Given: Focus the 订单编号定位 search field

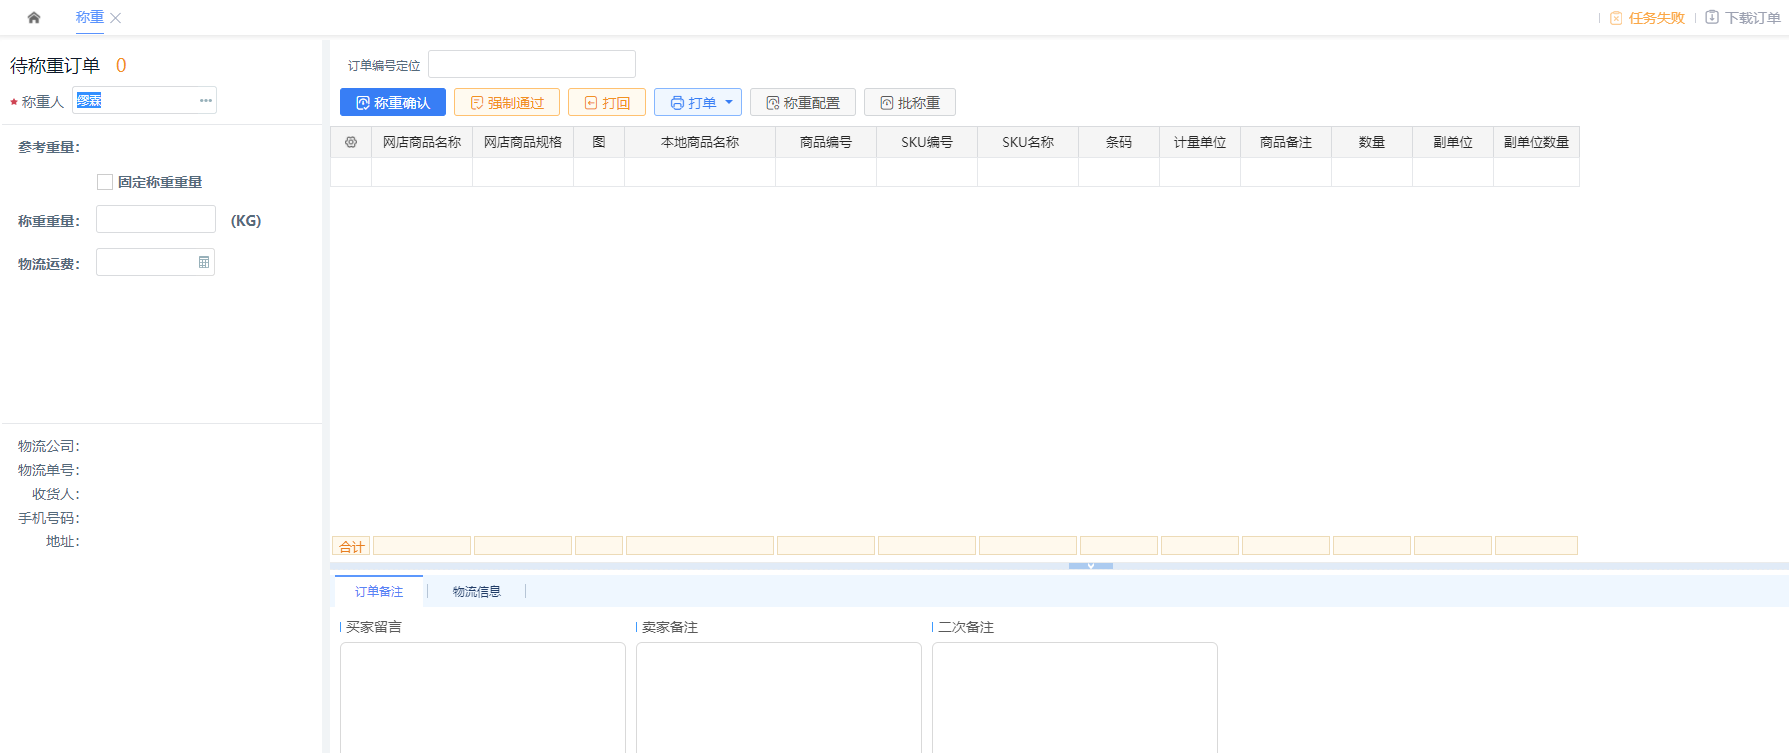Looking at the screenshot, I should pyautogui.click(x=532, y=64).
